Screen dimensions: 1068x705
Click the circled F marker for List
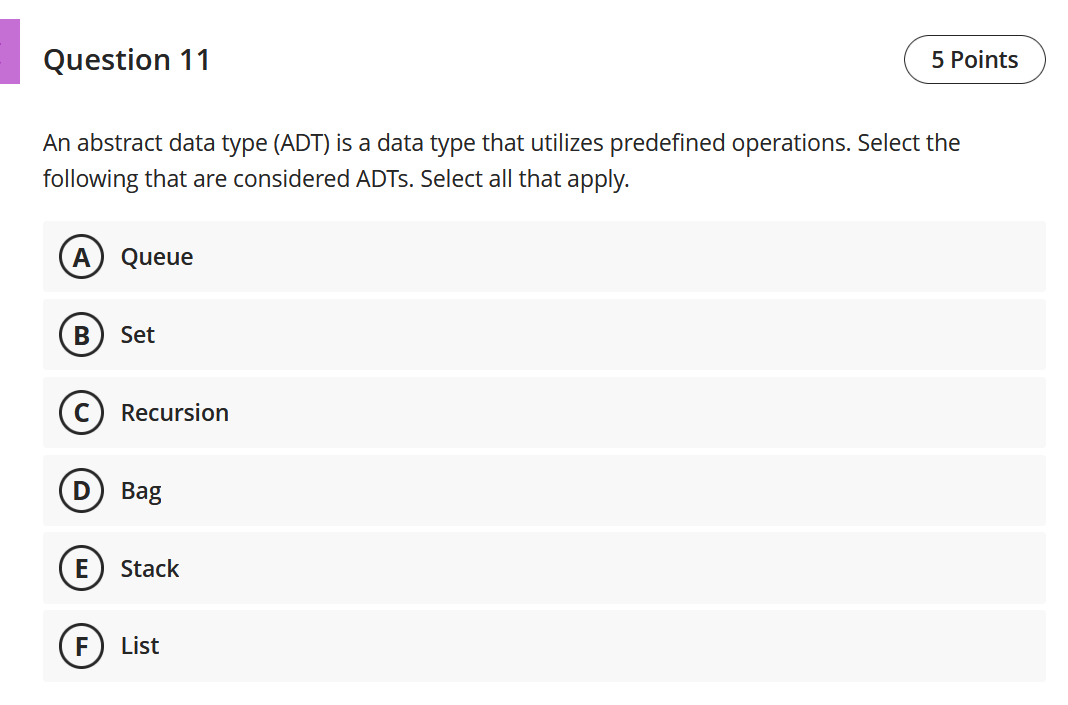click(81, 645)
